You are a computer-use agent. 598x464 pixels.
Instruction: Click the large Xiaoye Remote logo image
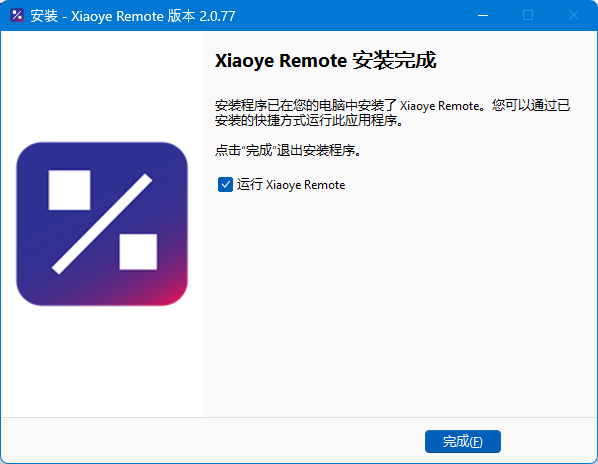point(102,224)
